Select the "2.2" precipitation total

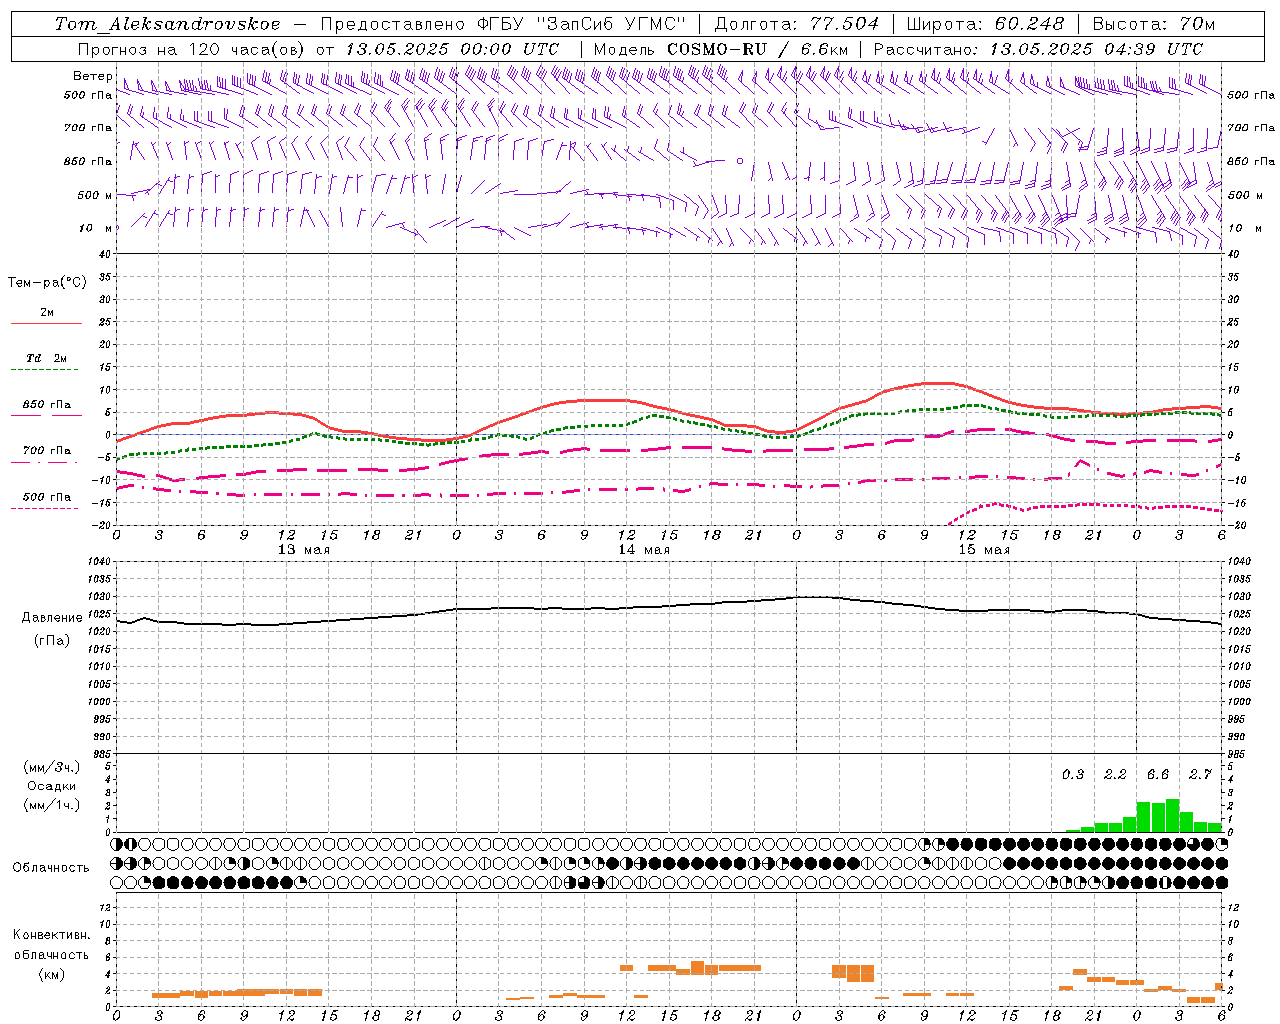[x=1115, y=774]
